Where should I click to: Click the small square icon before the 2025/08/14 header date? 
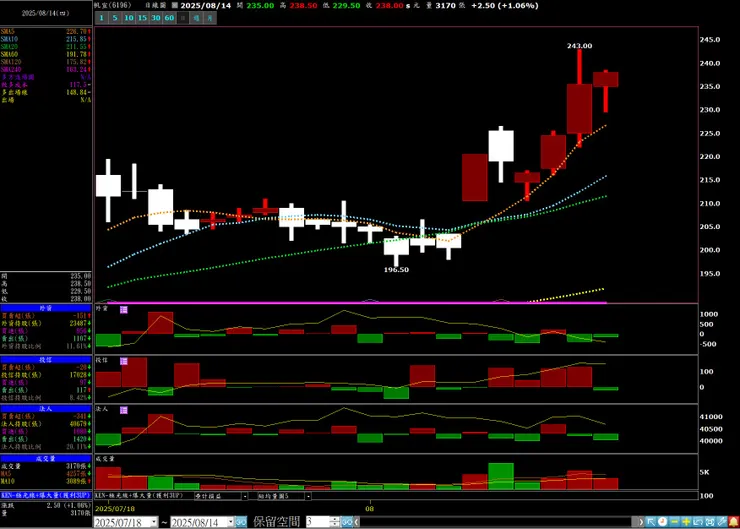point(175,6)
